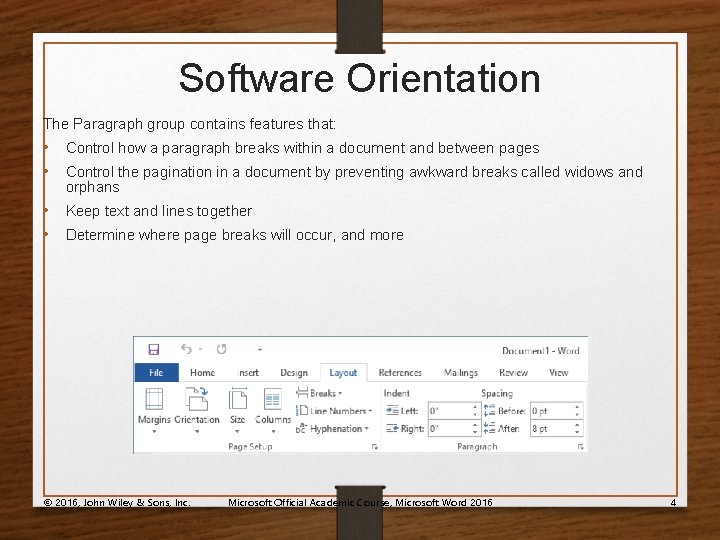Open the Hyphenation dropdown

point(366,429)
